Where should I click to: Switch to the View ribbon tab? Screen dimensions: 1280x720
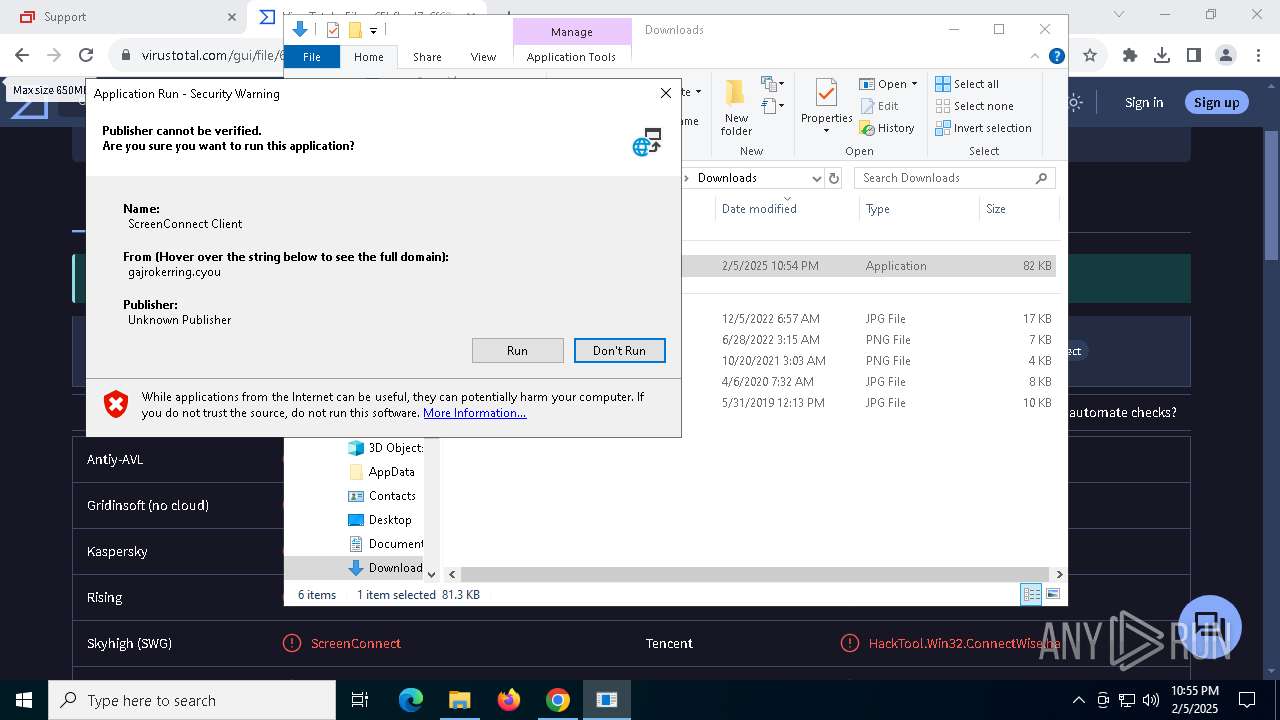[483, 57]
